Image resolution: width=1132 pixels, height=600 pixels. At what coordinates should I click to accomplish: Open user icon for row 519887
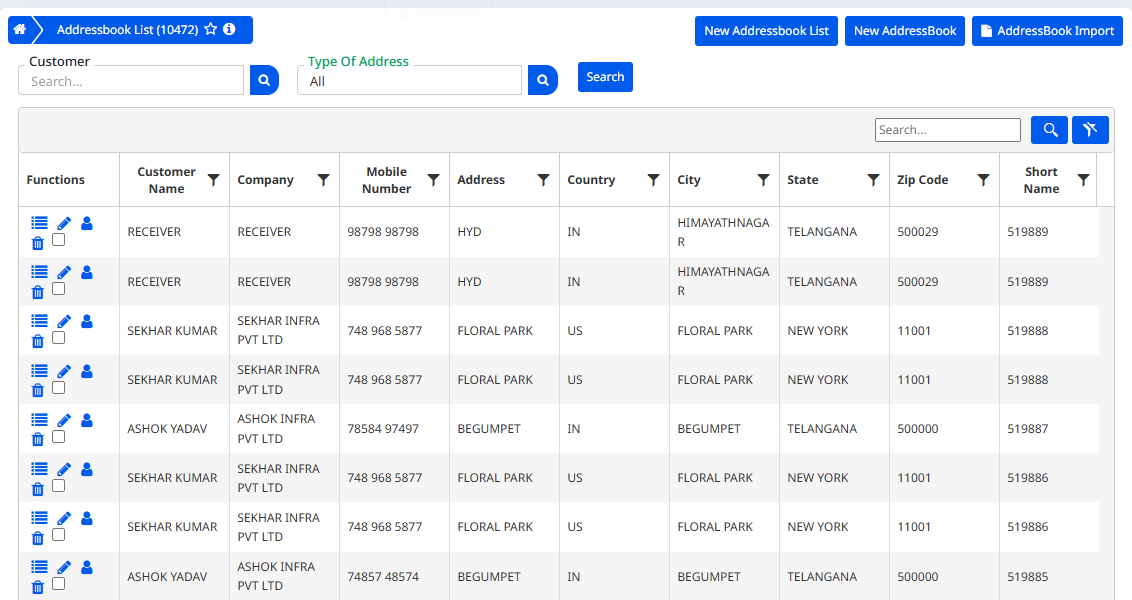point(87,419)
